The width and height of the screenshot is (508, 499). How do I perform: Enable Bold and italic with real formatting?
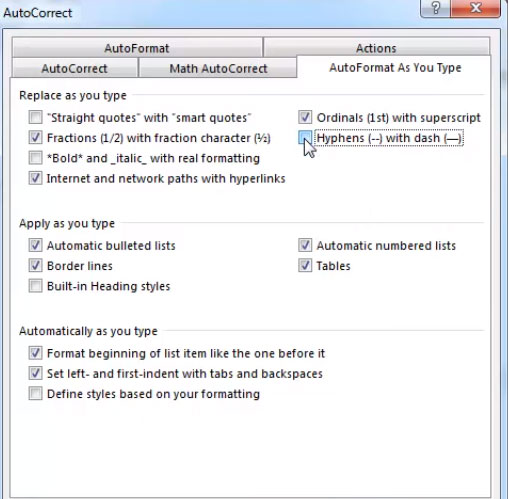point(35,158)
